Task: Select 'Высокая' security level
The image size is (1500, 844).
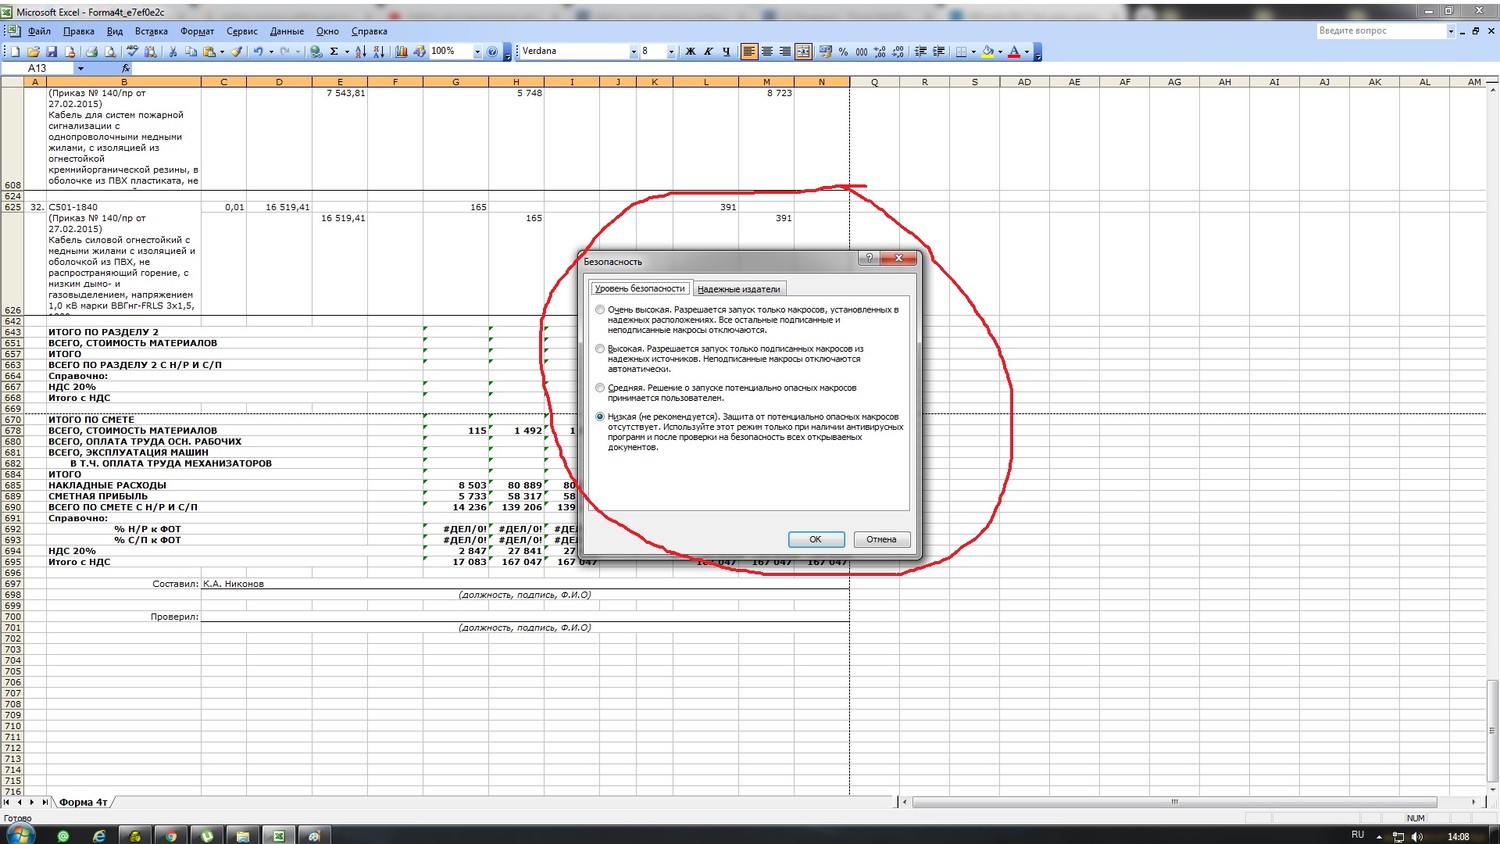Action: click(x=600, y=349)
